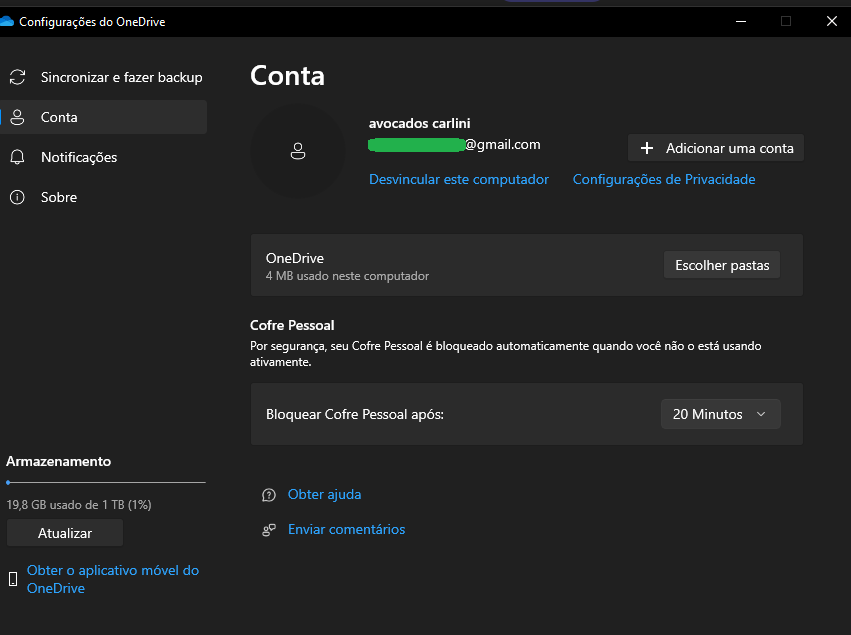Open Obter o aplicativo móvel do OneDrive link
The width and height of the screenshot is (851, 635).
click(113, 579)
